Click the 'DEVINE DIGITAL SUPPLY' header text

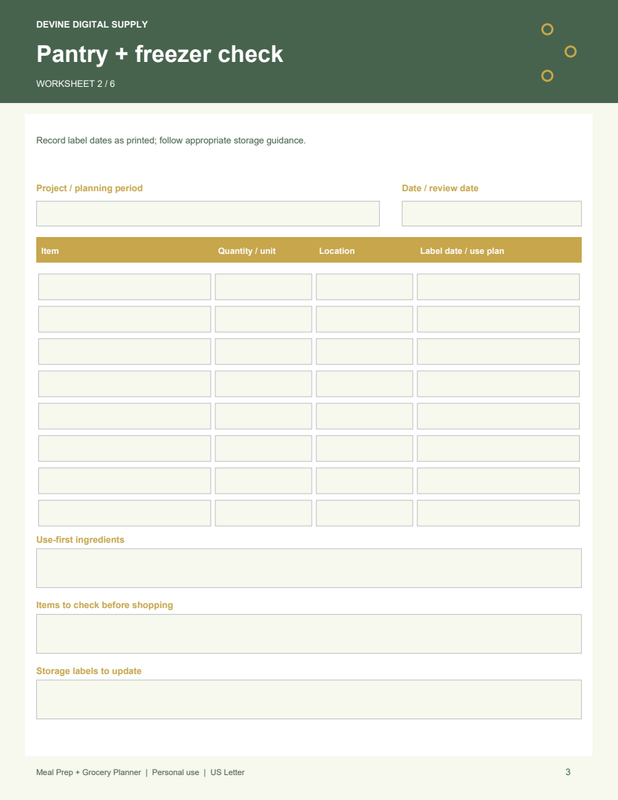pos(92,24)
